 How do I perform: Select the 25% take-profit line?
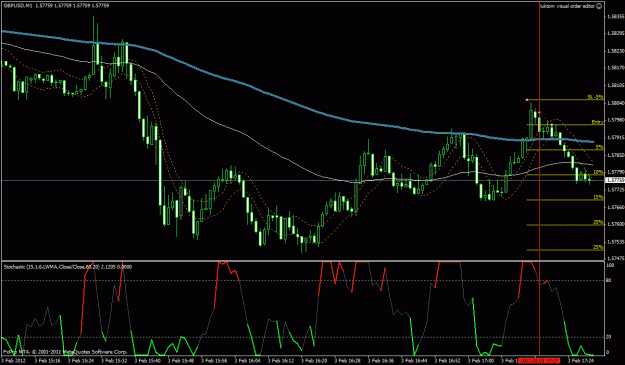[565, 250]
